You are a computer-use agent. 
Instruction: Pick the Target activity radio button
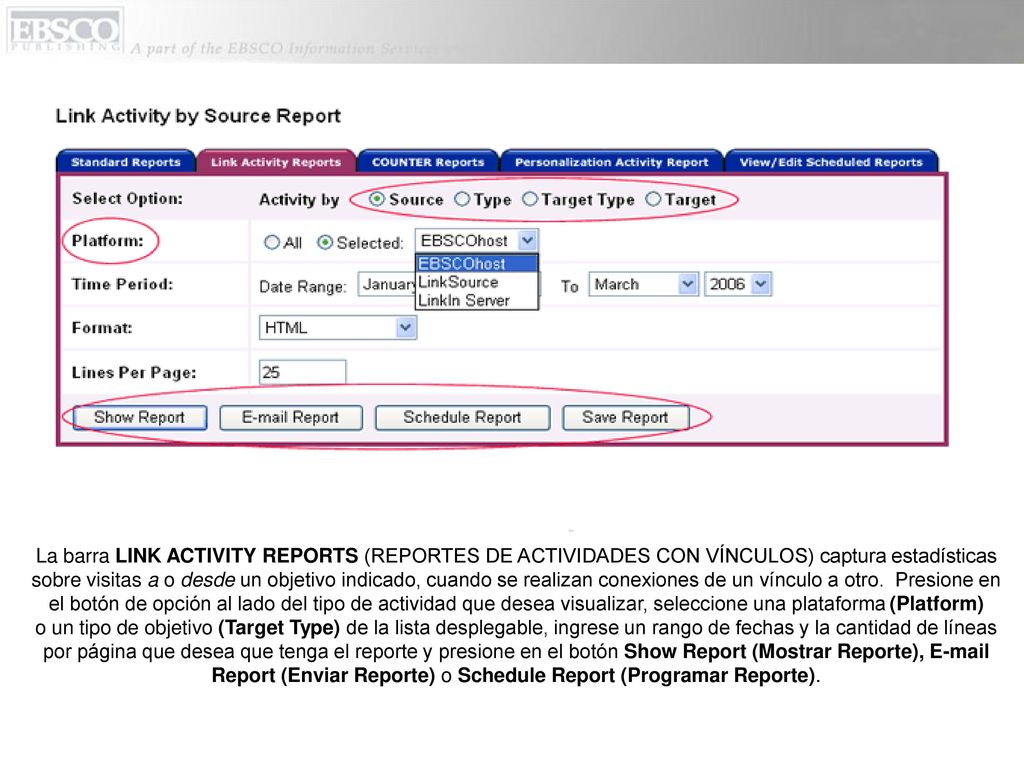653,199
